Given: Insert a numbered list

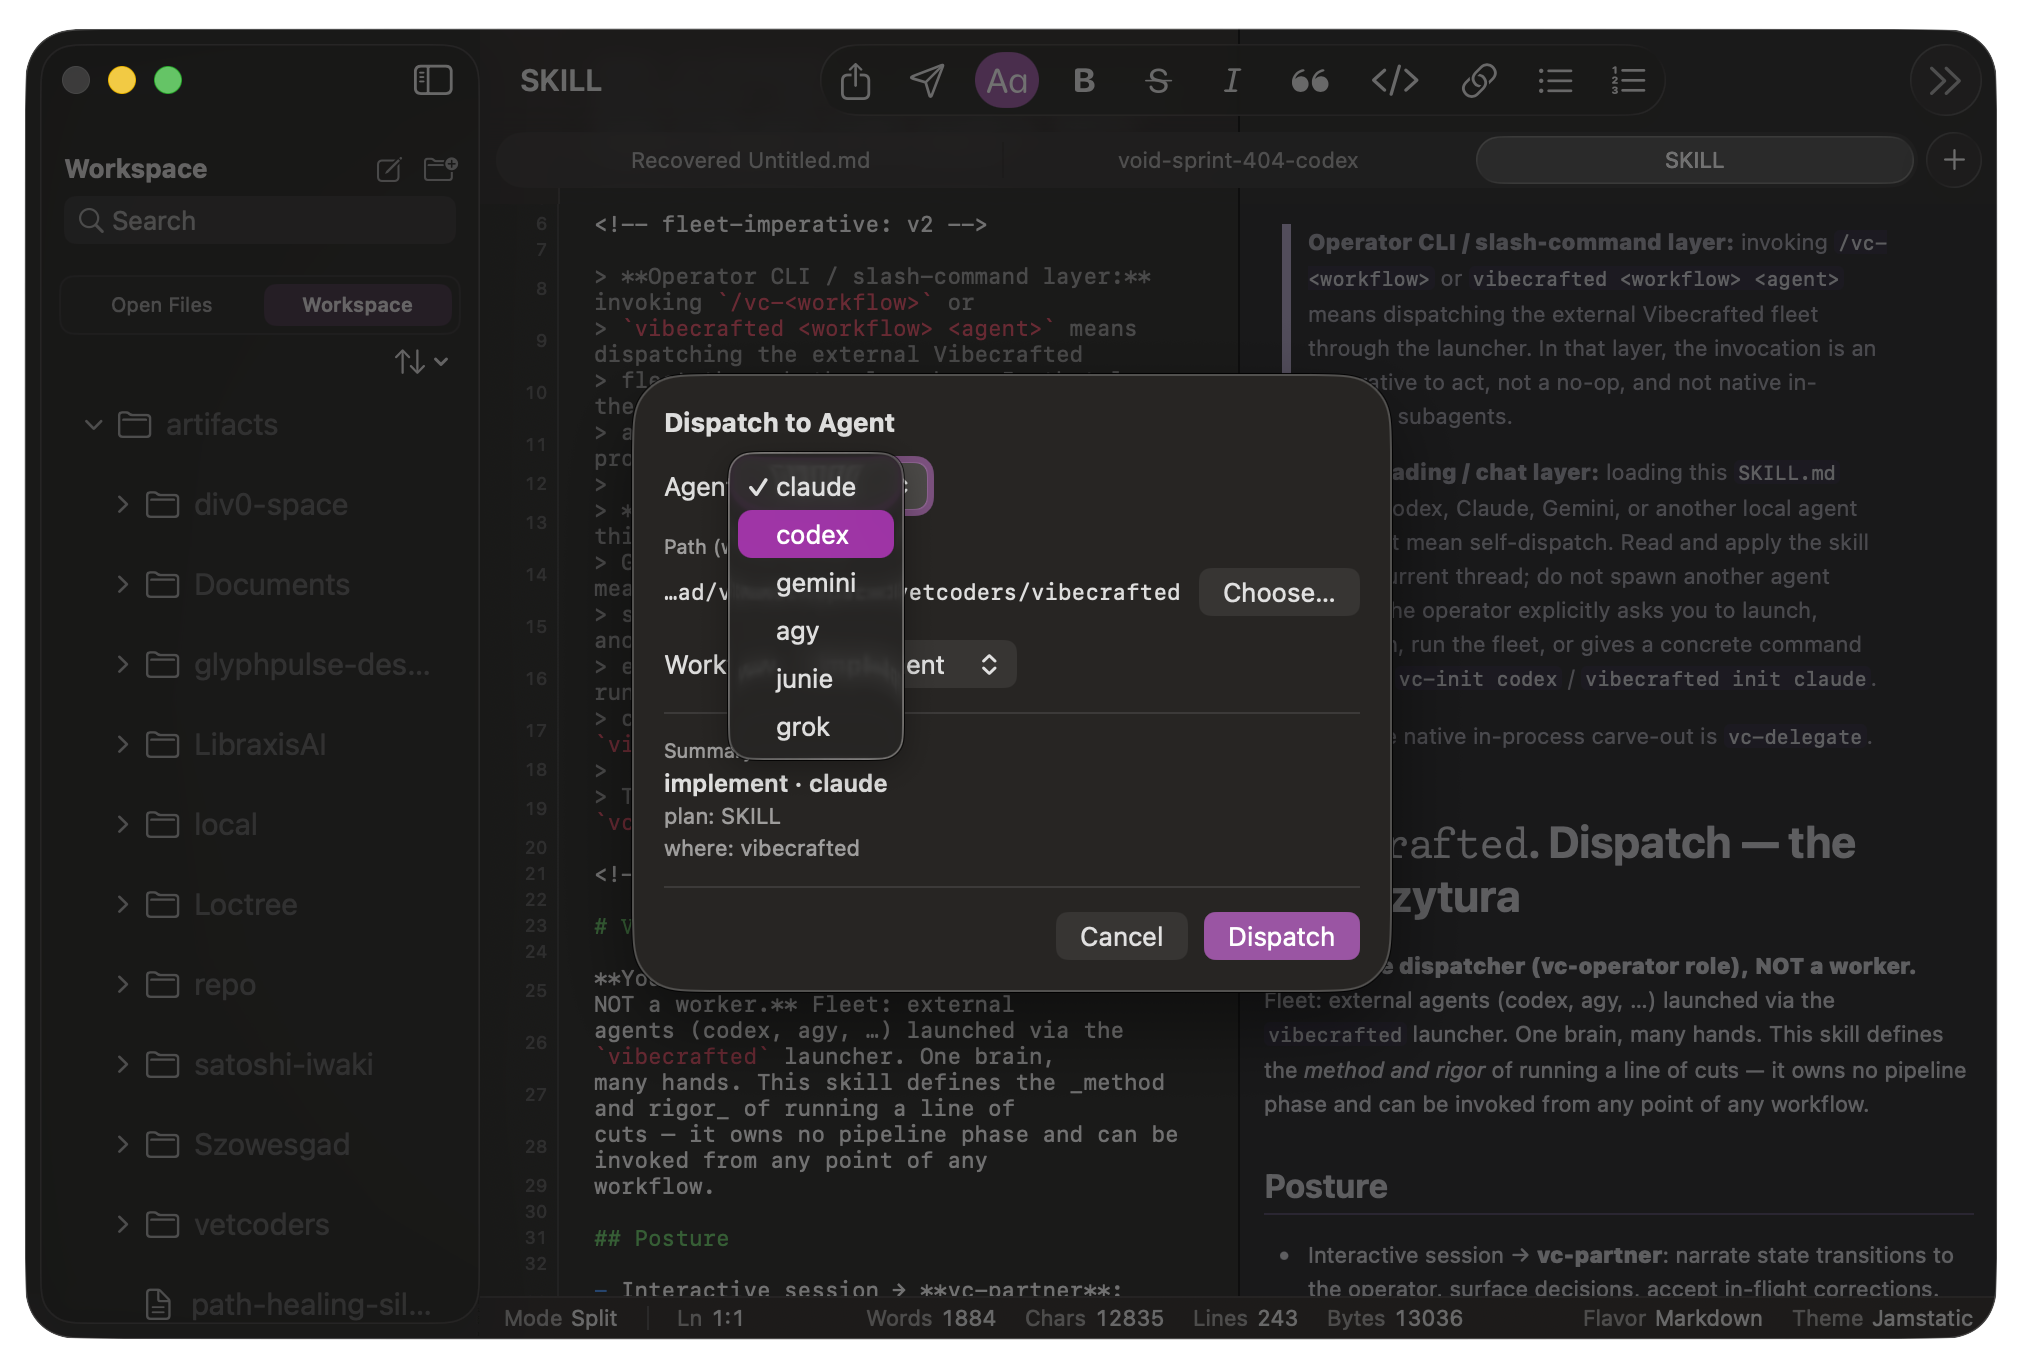Looking at the screenshot, I should point(1628,80).
